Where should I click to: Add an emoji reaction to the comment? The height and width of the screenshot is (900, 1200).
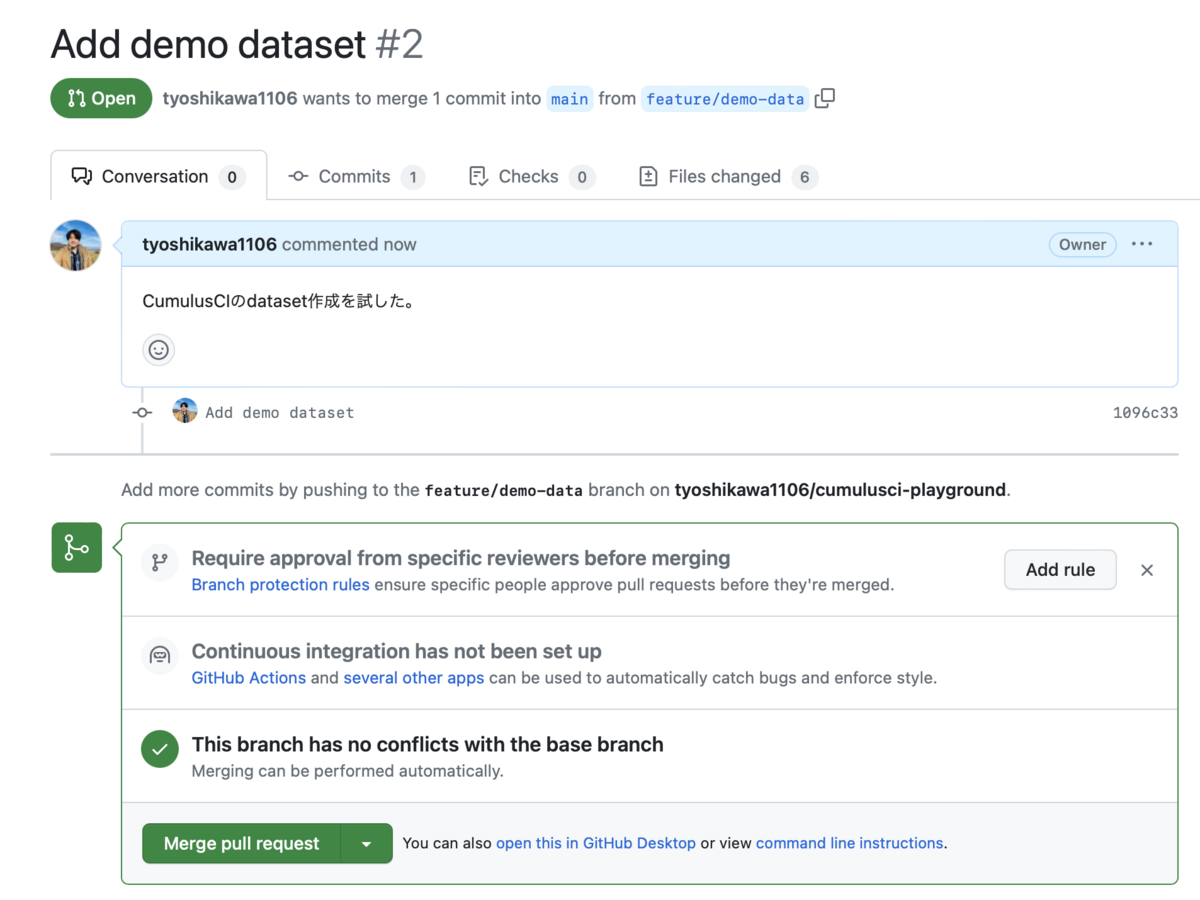(158, 350)
